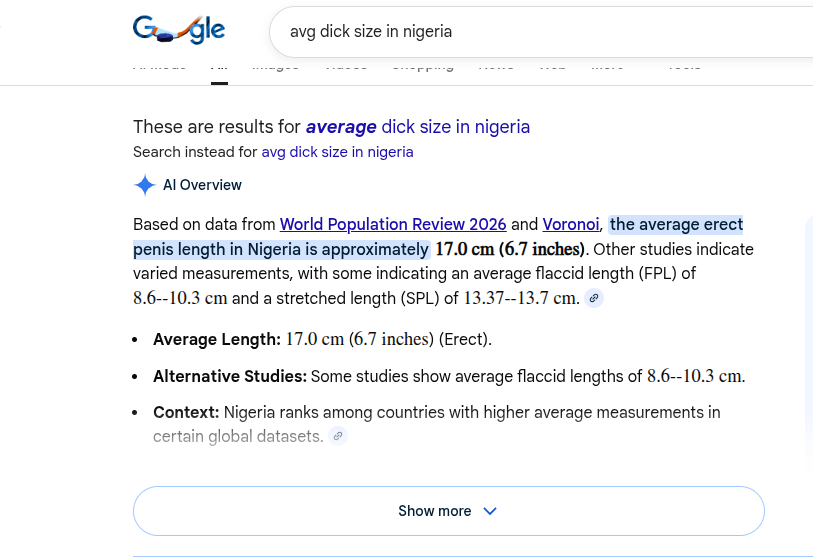This screenshot has width=813, height=560.
Task: Click the AI Overview heading label
Action: (x=202, y=185)
